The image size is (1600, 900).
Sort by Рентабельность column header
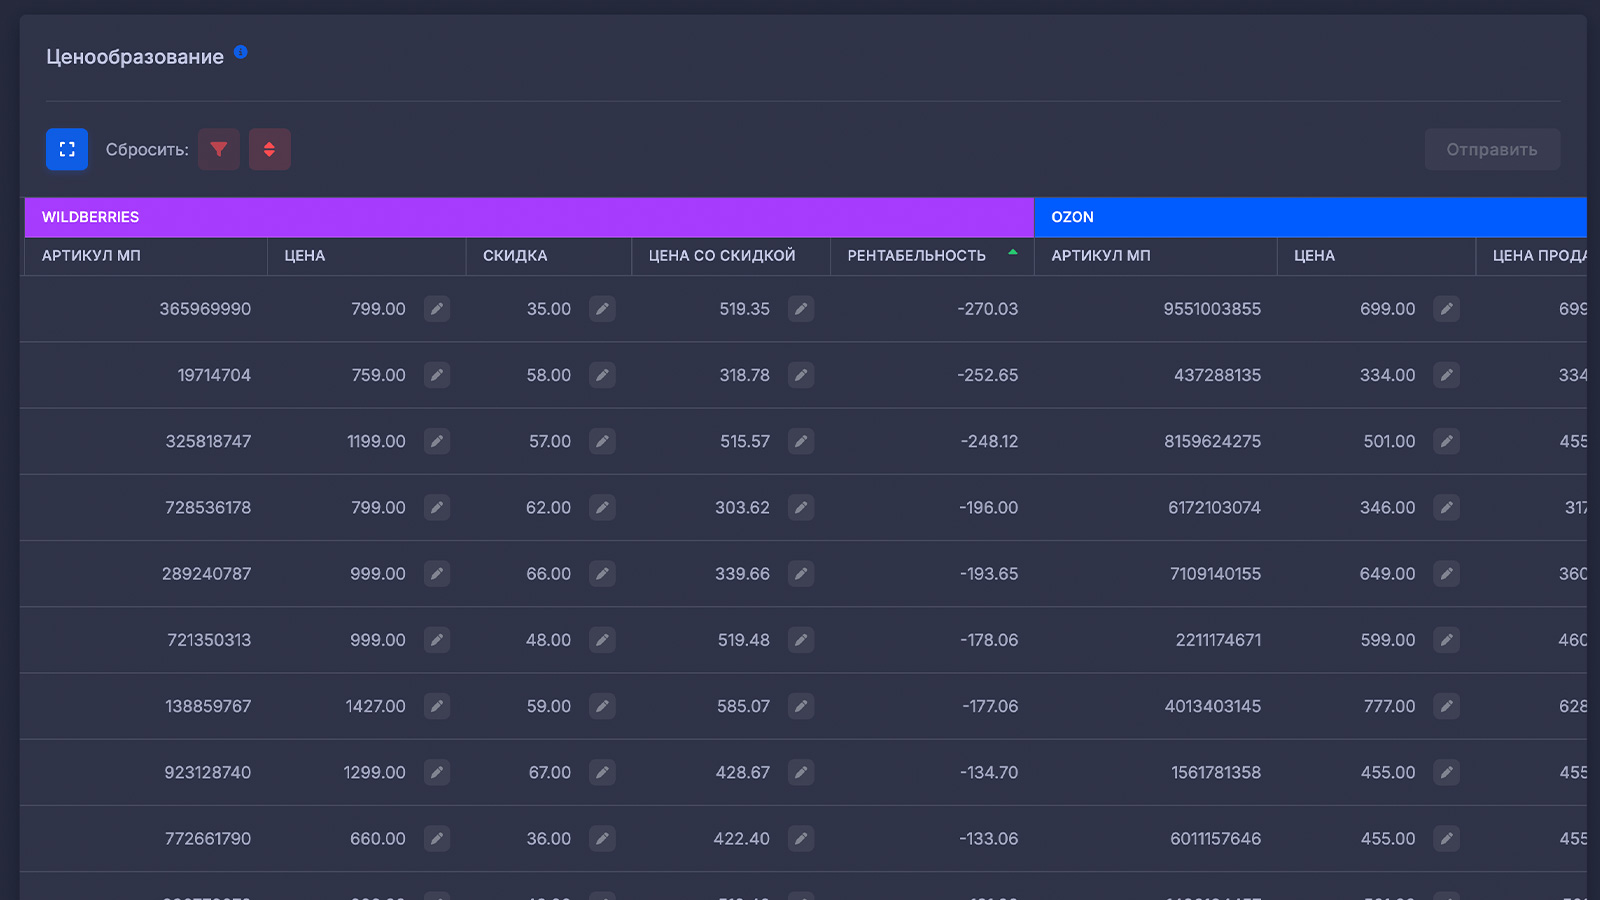point(932,256)
